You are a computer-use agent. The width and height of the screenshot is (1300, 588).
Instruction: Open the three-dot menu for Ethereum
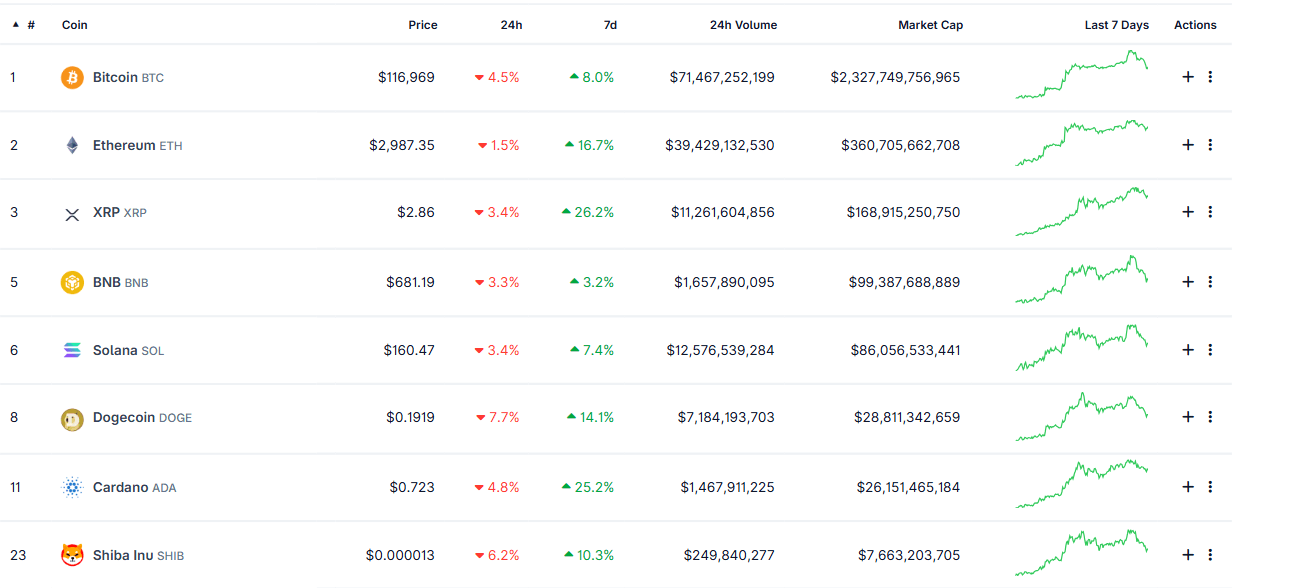(1210, 145)
